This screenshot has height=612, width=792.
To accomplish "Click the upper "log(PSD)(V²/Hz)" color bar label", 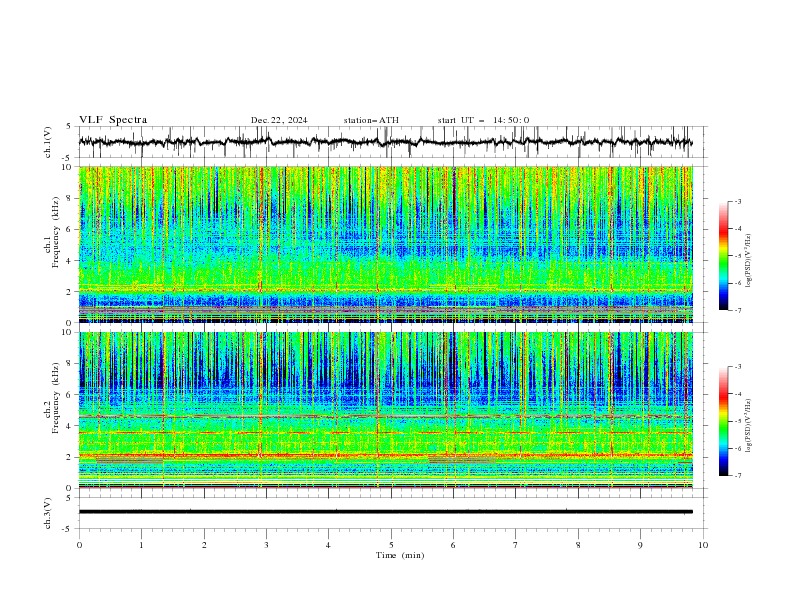I will click(x=749, y=261).
